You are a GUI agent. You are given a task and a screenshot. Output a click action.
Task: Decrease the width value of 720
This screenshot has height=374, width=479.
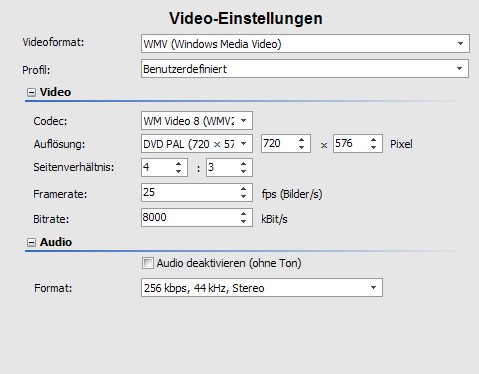(301, 147)
